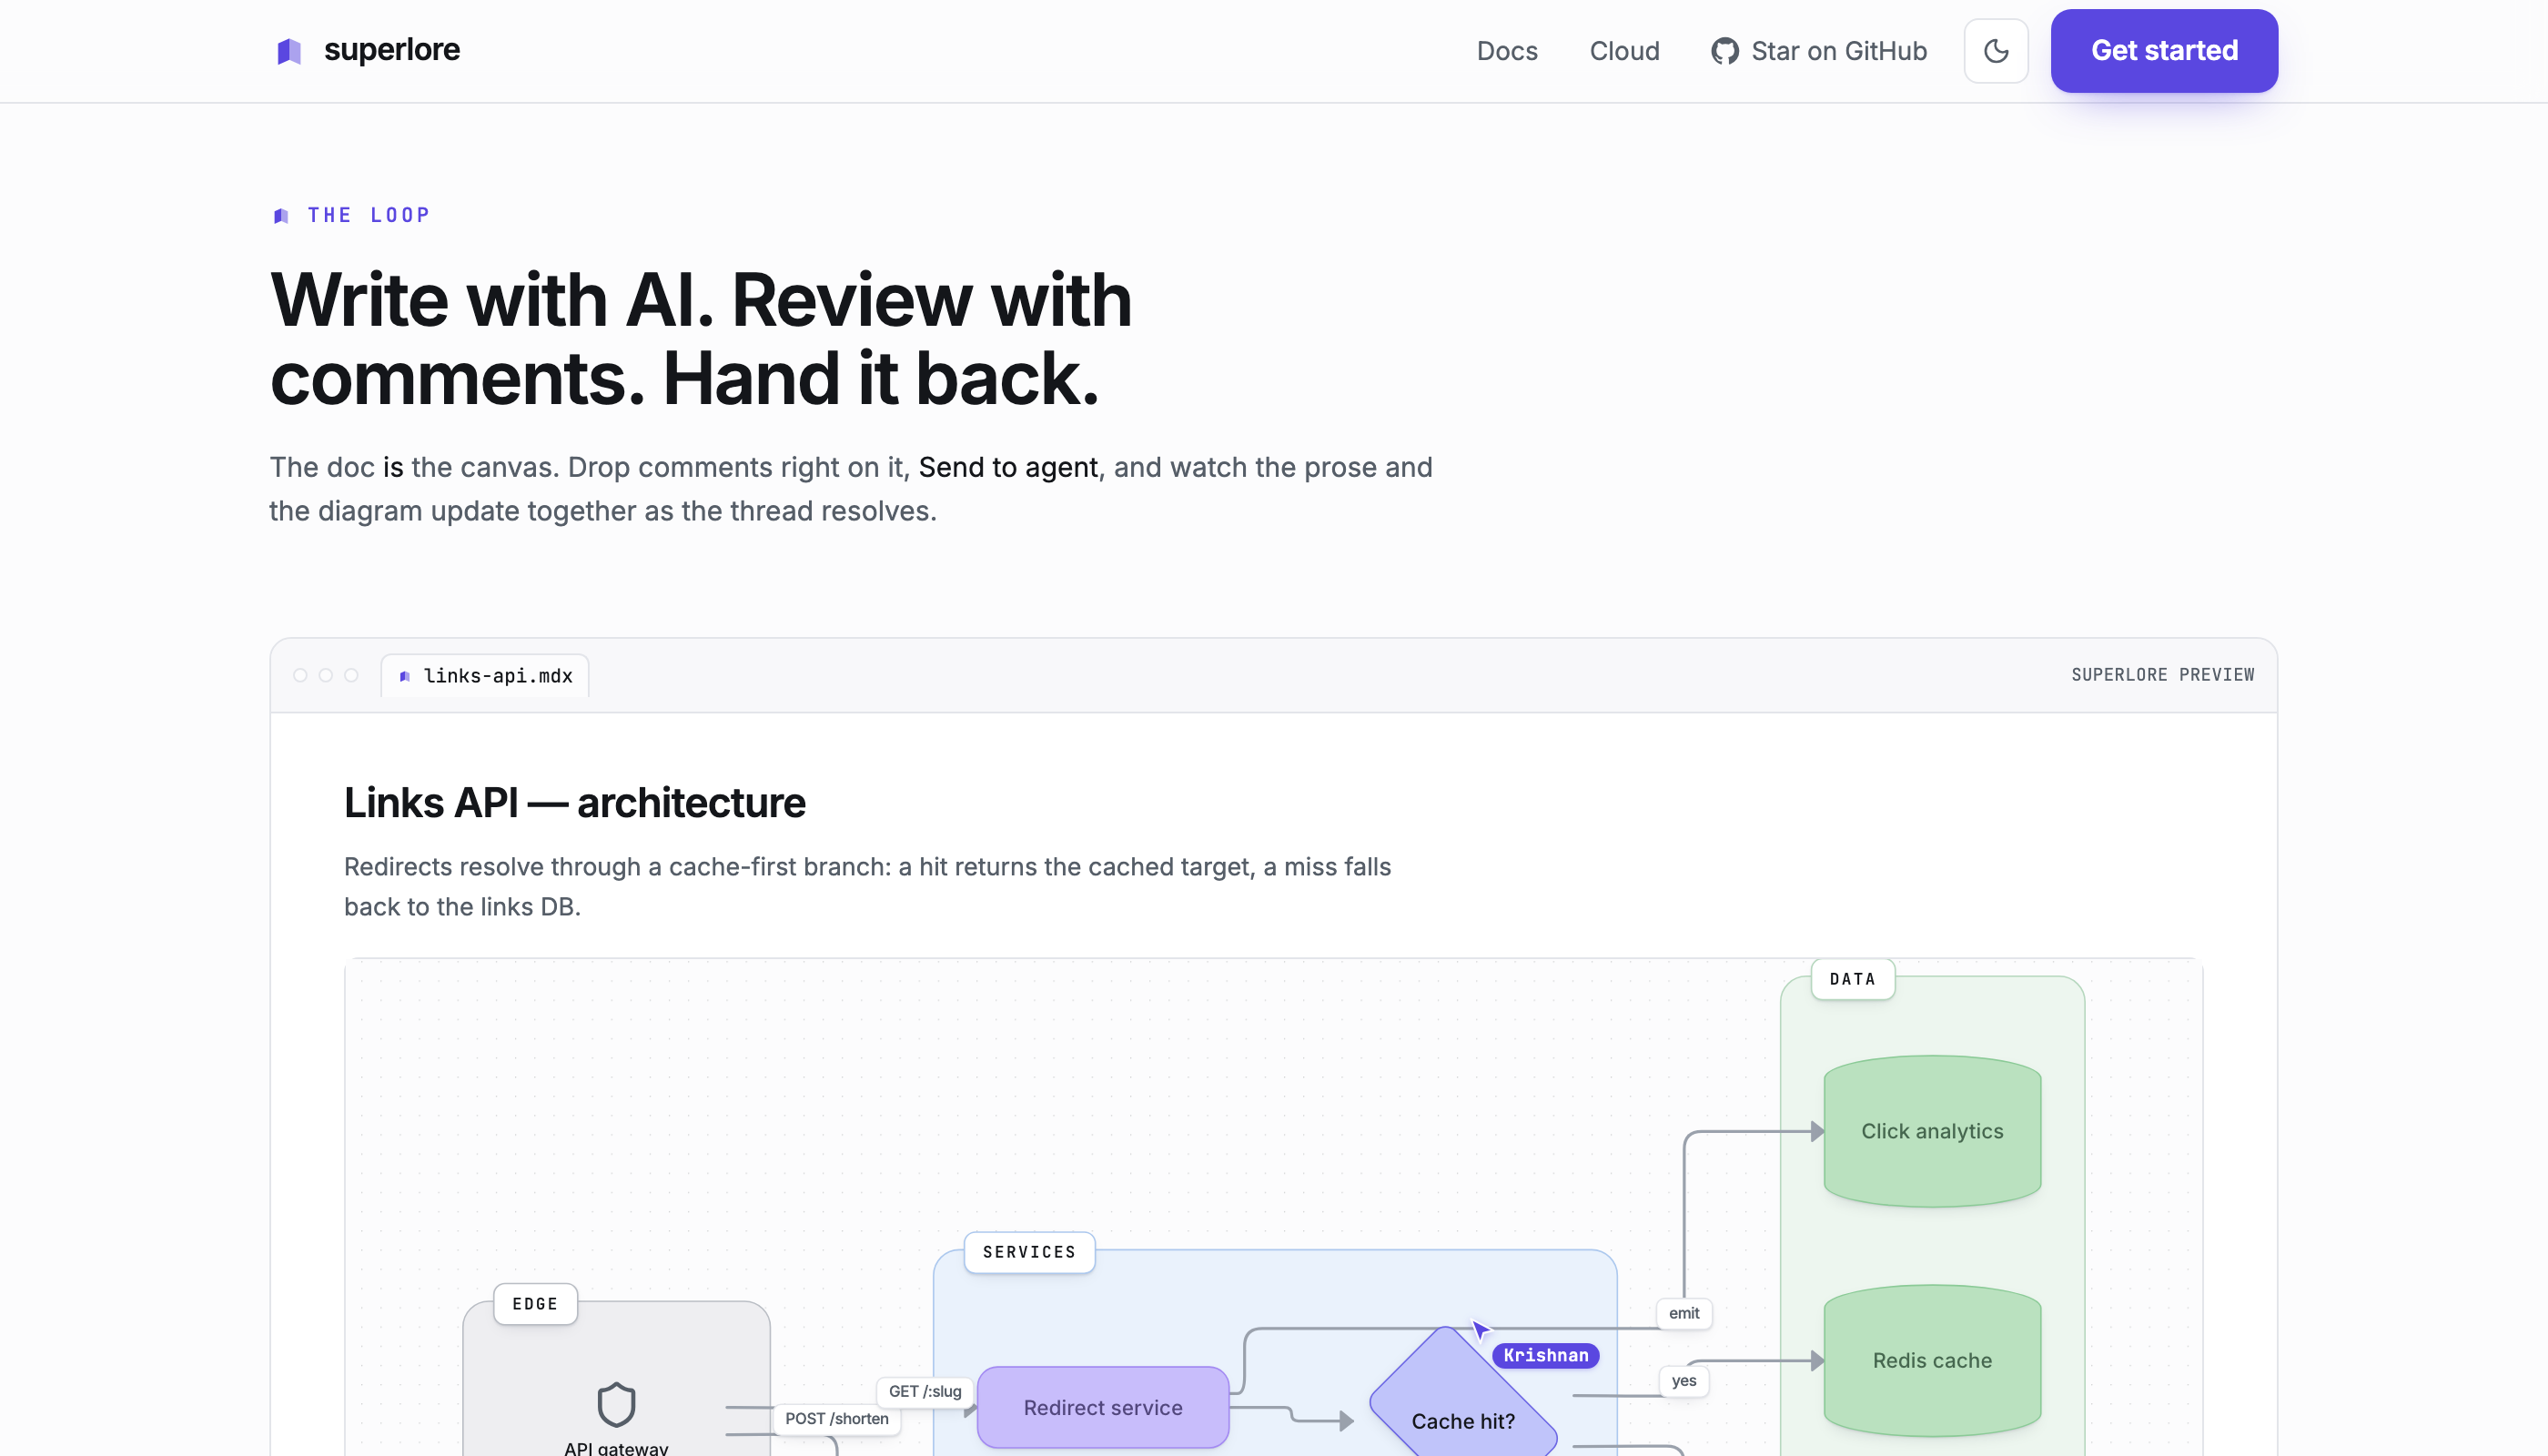Click the yes edge label
Image resolution: width=2548 pixels, height=1456 pixels.
1684,1381
